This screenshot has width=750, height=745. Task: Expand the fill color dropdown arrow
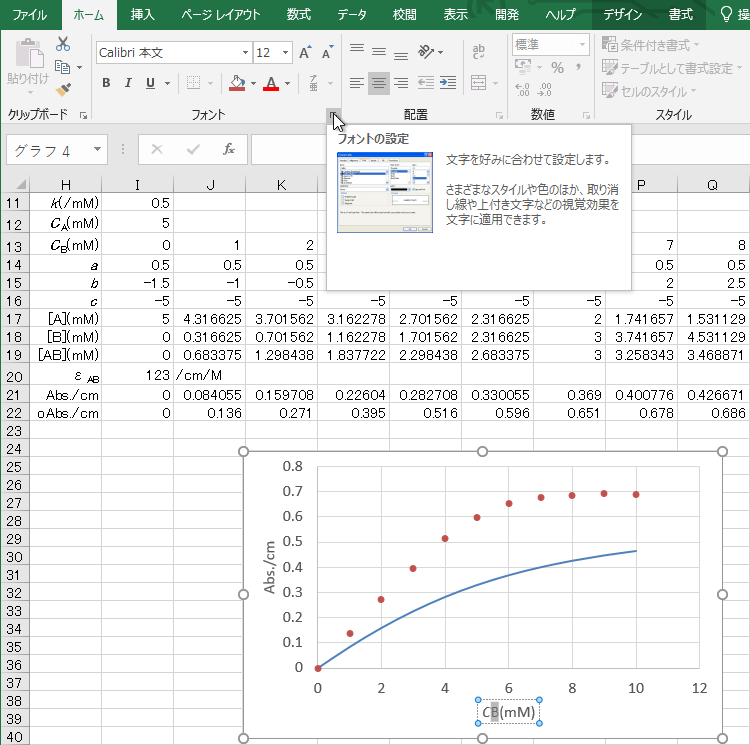tap(253, 83)
